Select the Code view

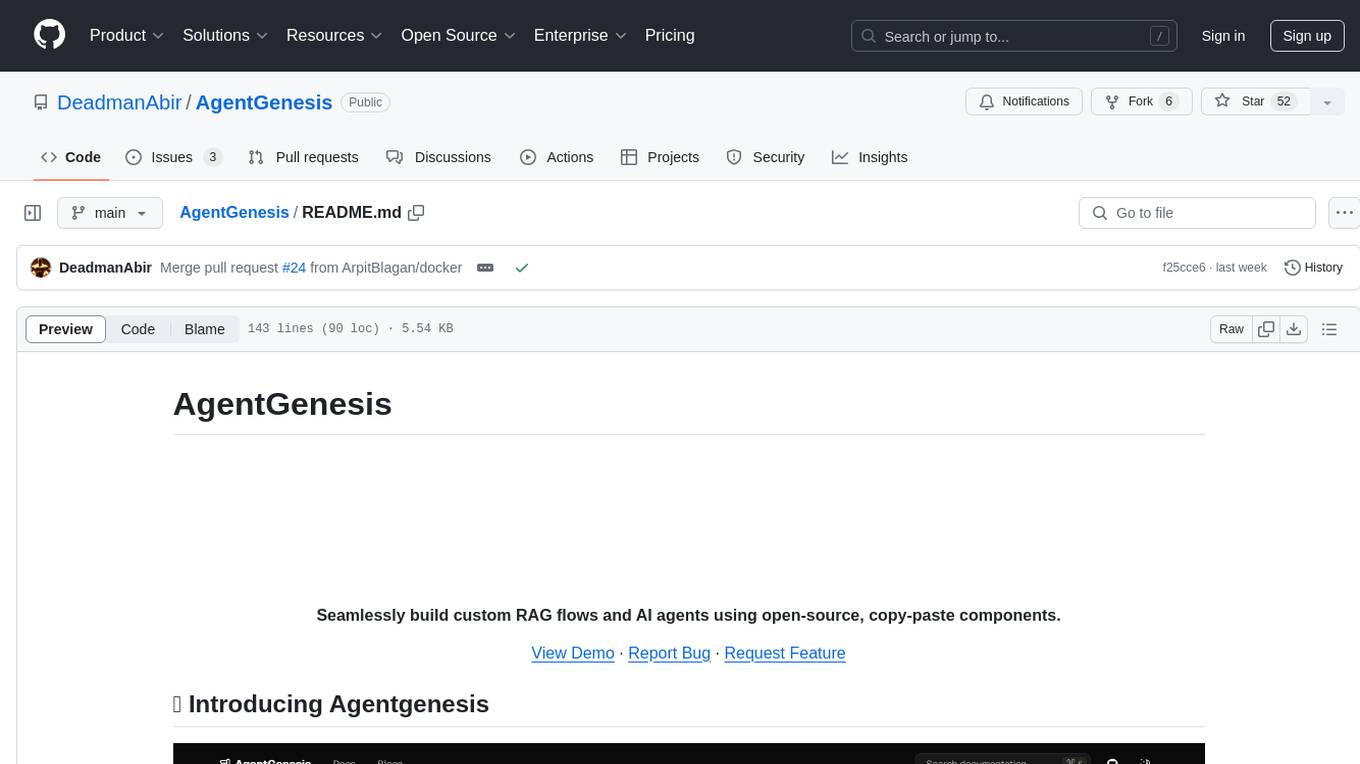138,329
